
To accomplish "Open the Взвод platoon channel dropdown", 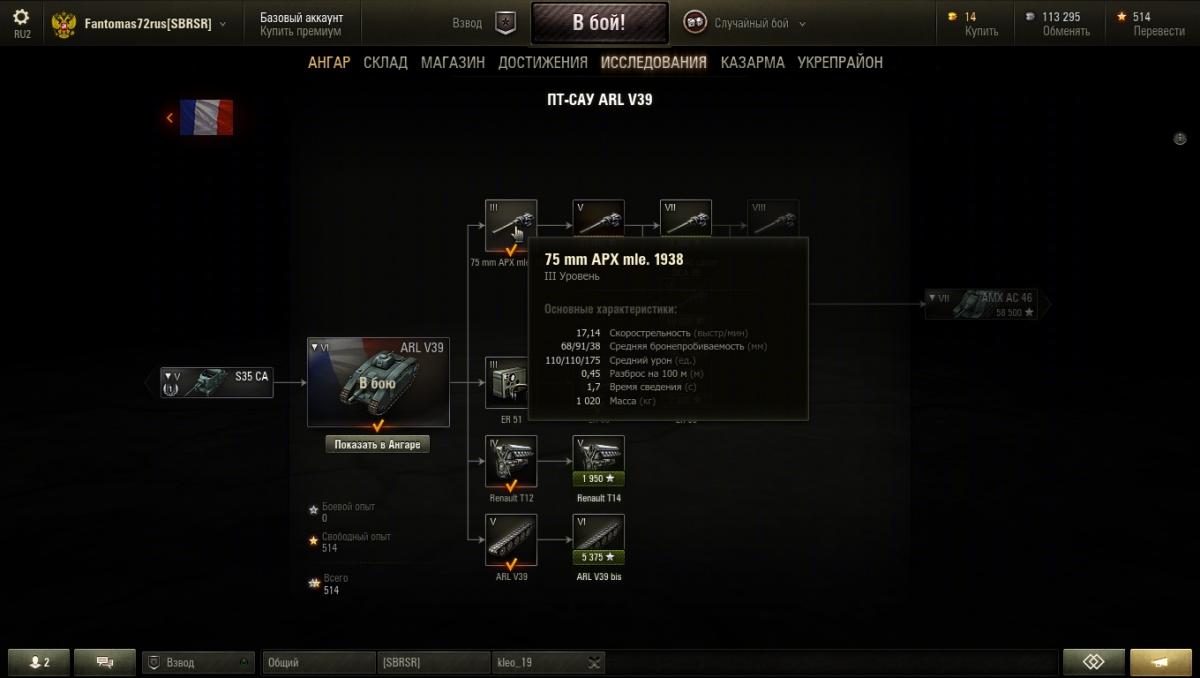I will [x=197, y=662].
